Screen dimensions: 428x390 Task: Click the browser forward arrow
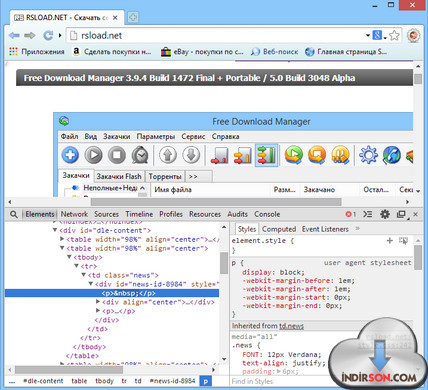coord(30,35)
